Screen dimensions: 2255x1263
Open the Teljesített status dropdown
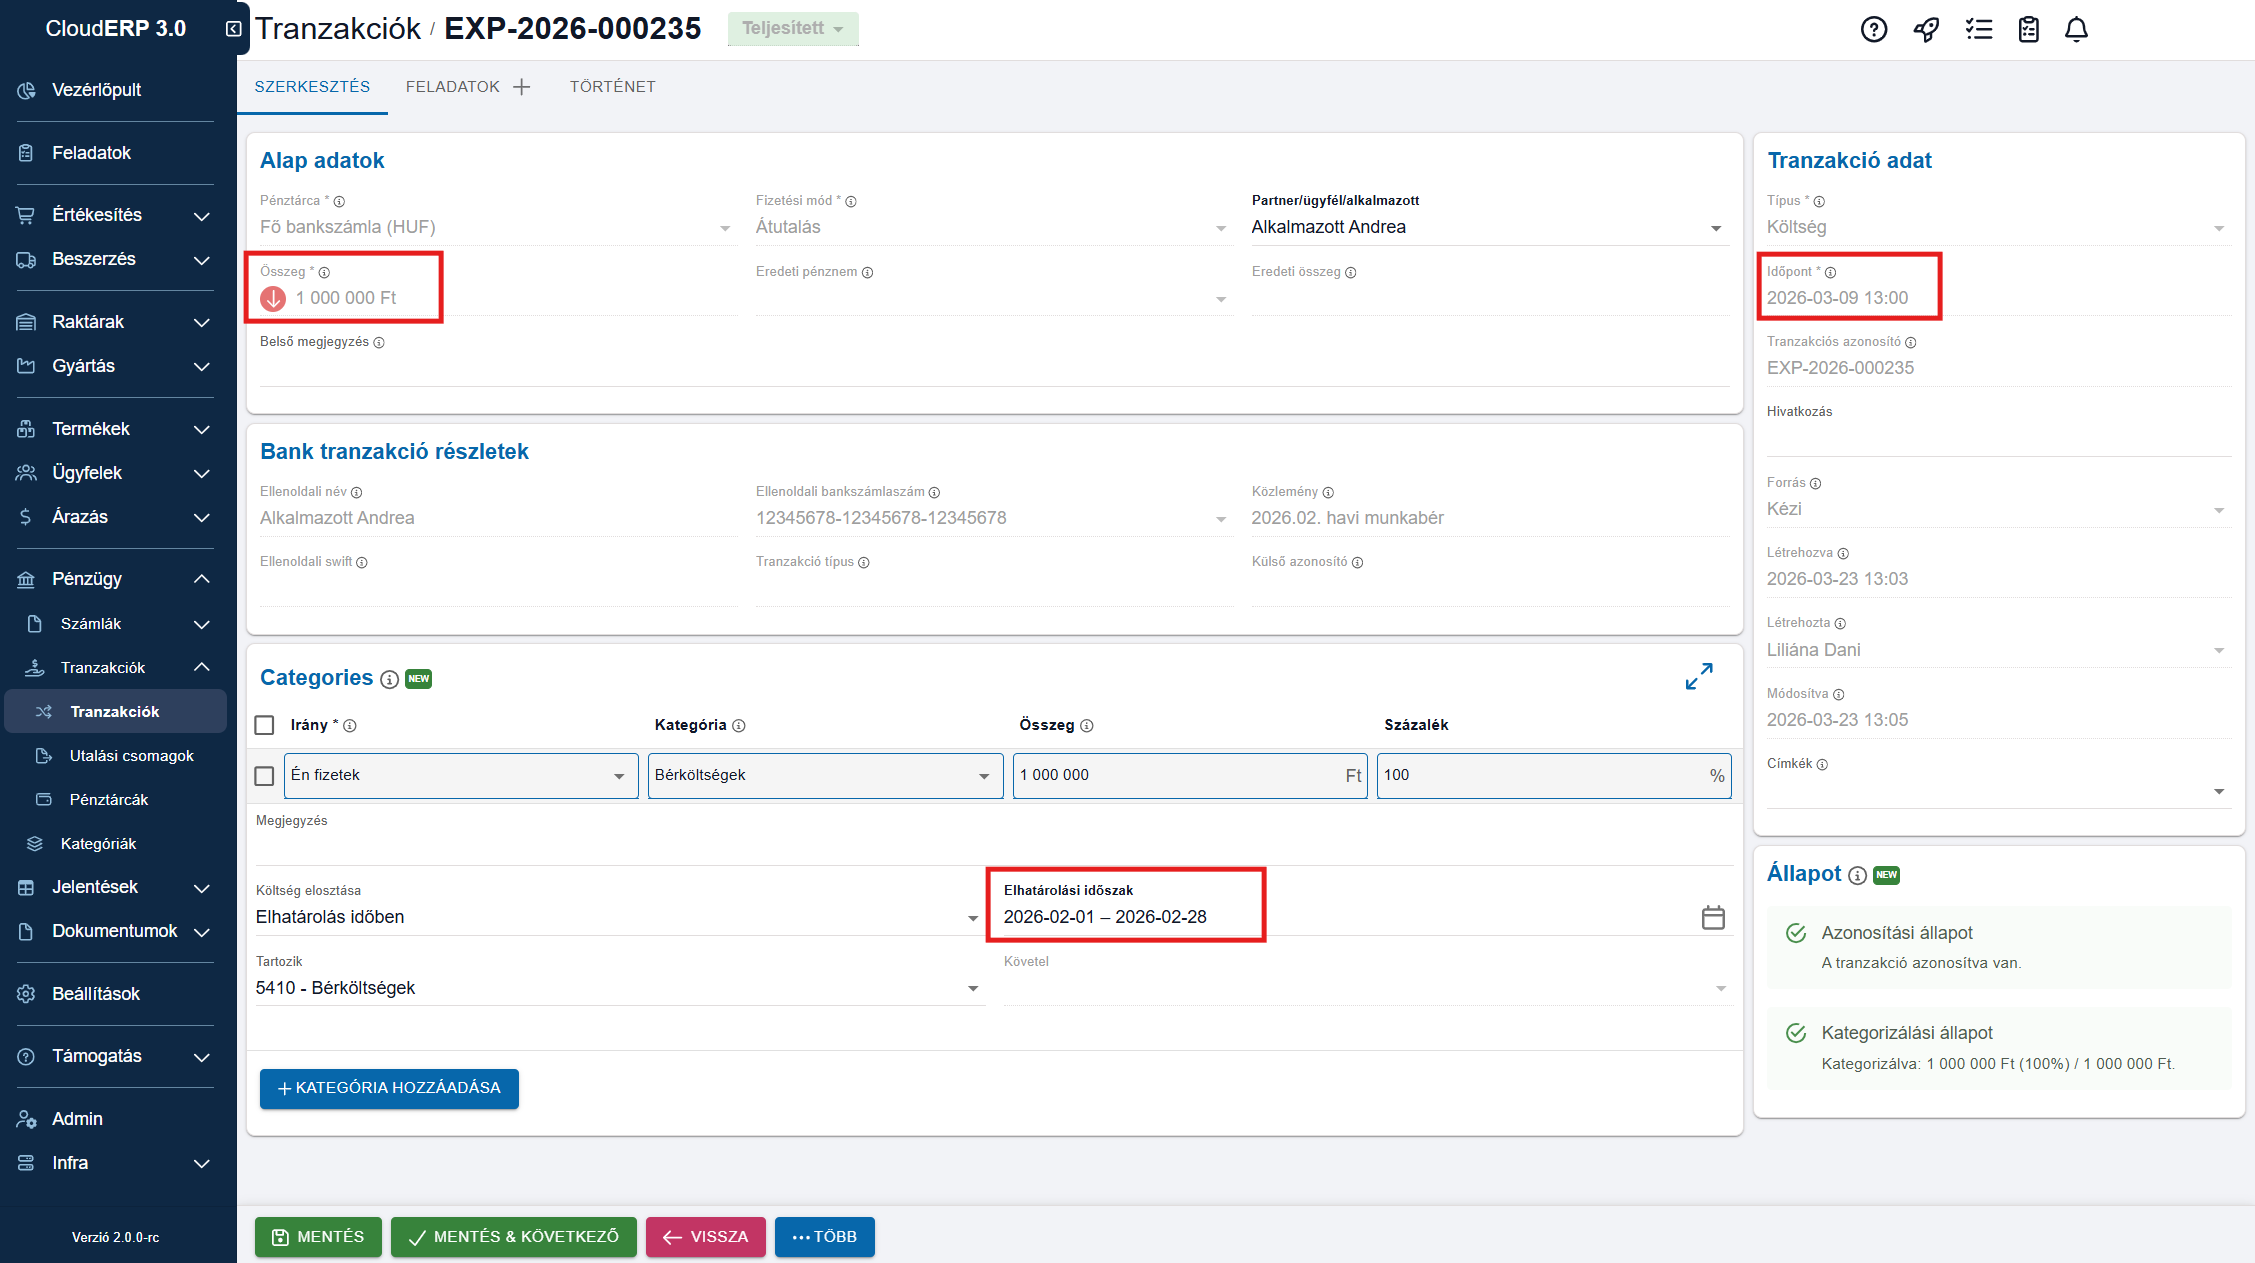(x=792, y=28)
